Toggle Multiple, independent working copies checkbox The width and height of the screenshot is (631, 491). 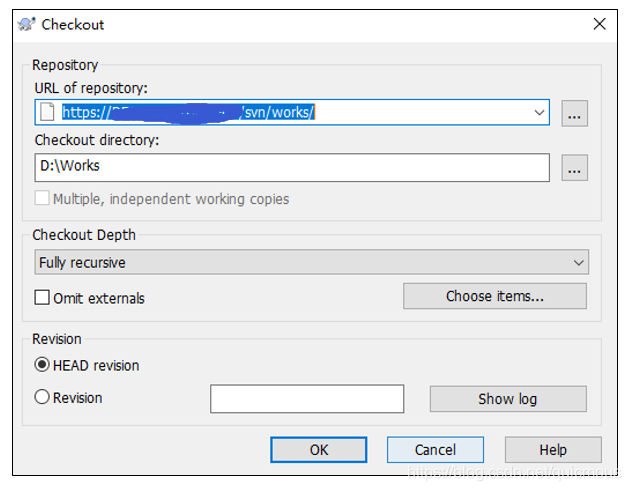(42, 198)
